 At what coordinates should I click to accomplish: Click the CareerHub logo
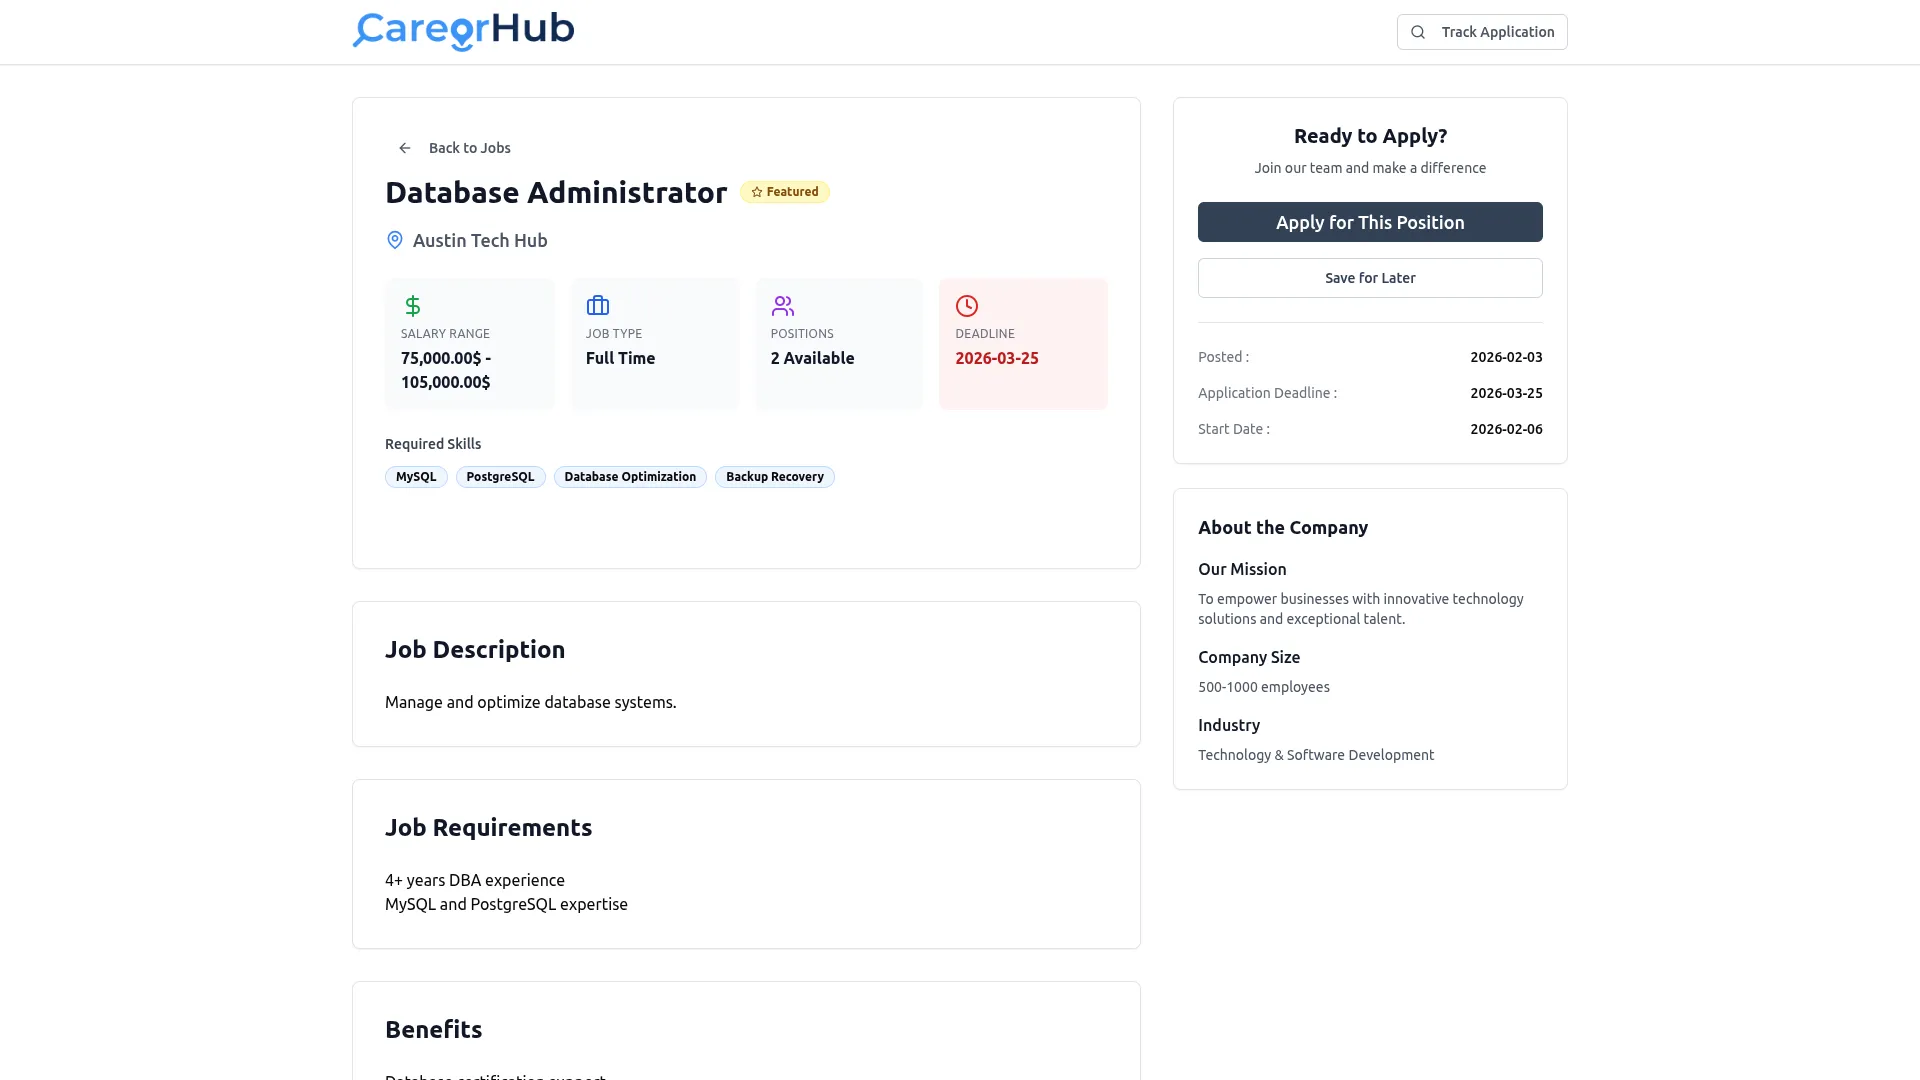(463, 31)
